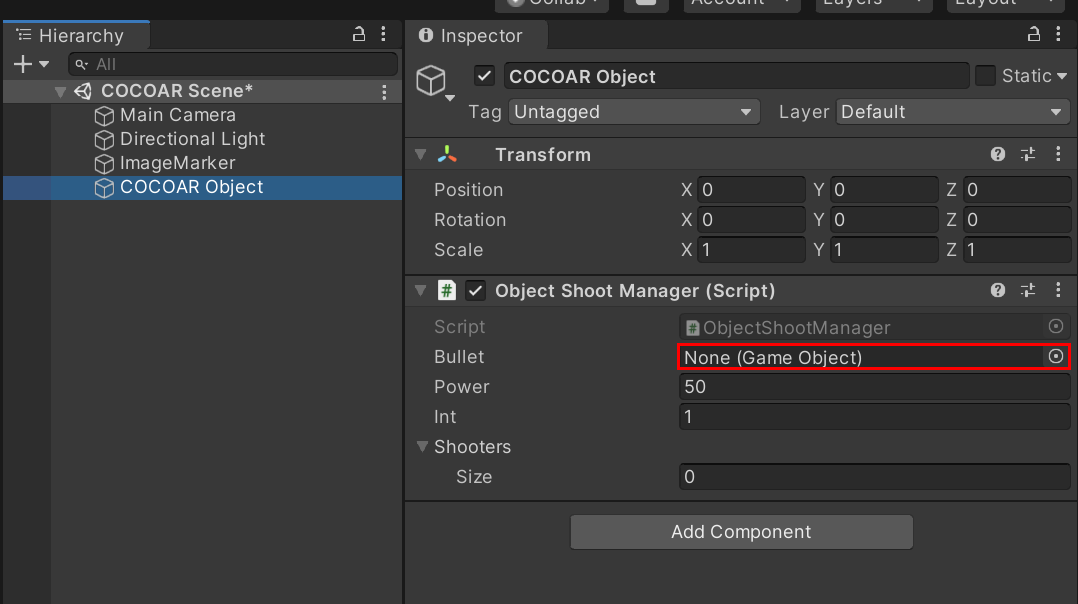This screenshot has height=604, width=1078.
Task: Open the Inspector panel three-dot options menu
Action: coord(1058,34)
